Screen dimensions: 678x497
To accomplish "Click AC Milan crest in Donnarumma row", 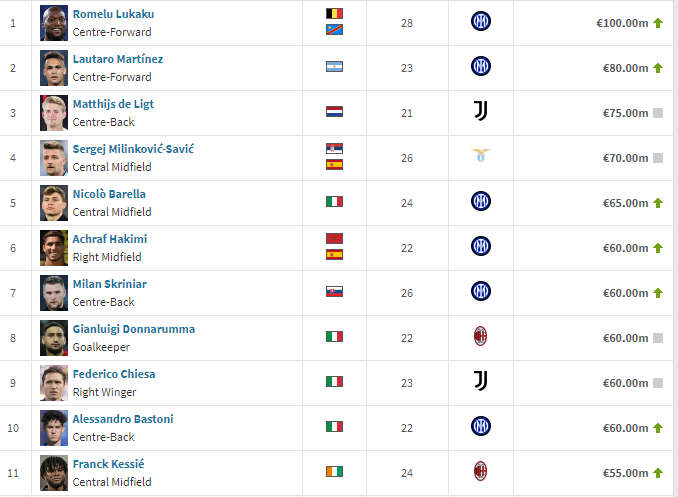I will point(480,337).
